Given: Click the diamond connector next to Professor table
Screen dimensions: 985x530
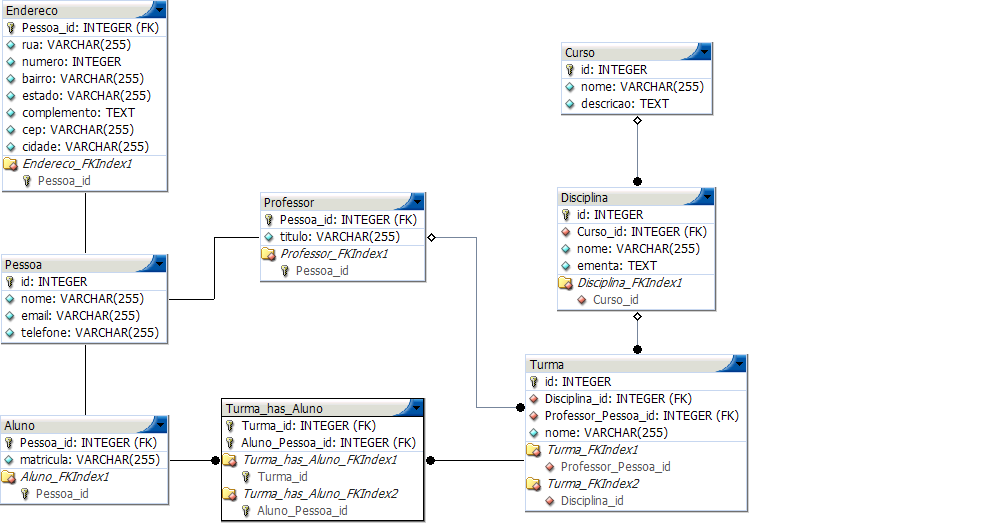Looking at the screenshot, I should pyautogui.click(x=432, y=237).
